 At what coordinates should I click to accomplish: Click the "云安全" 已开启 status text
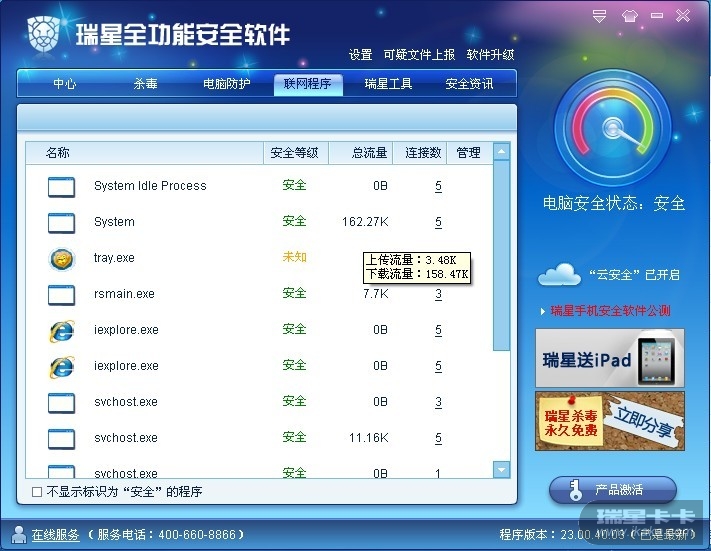coord(634,275)
